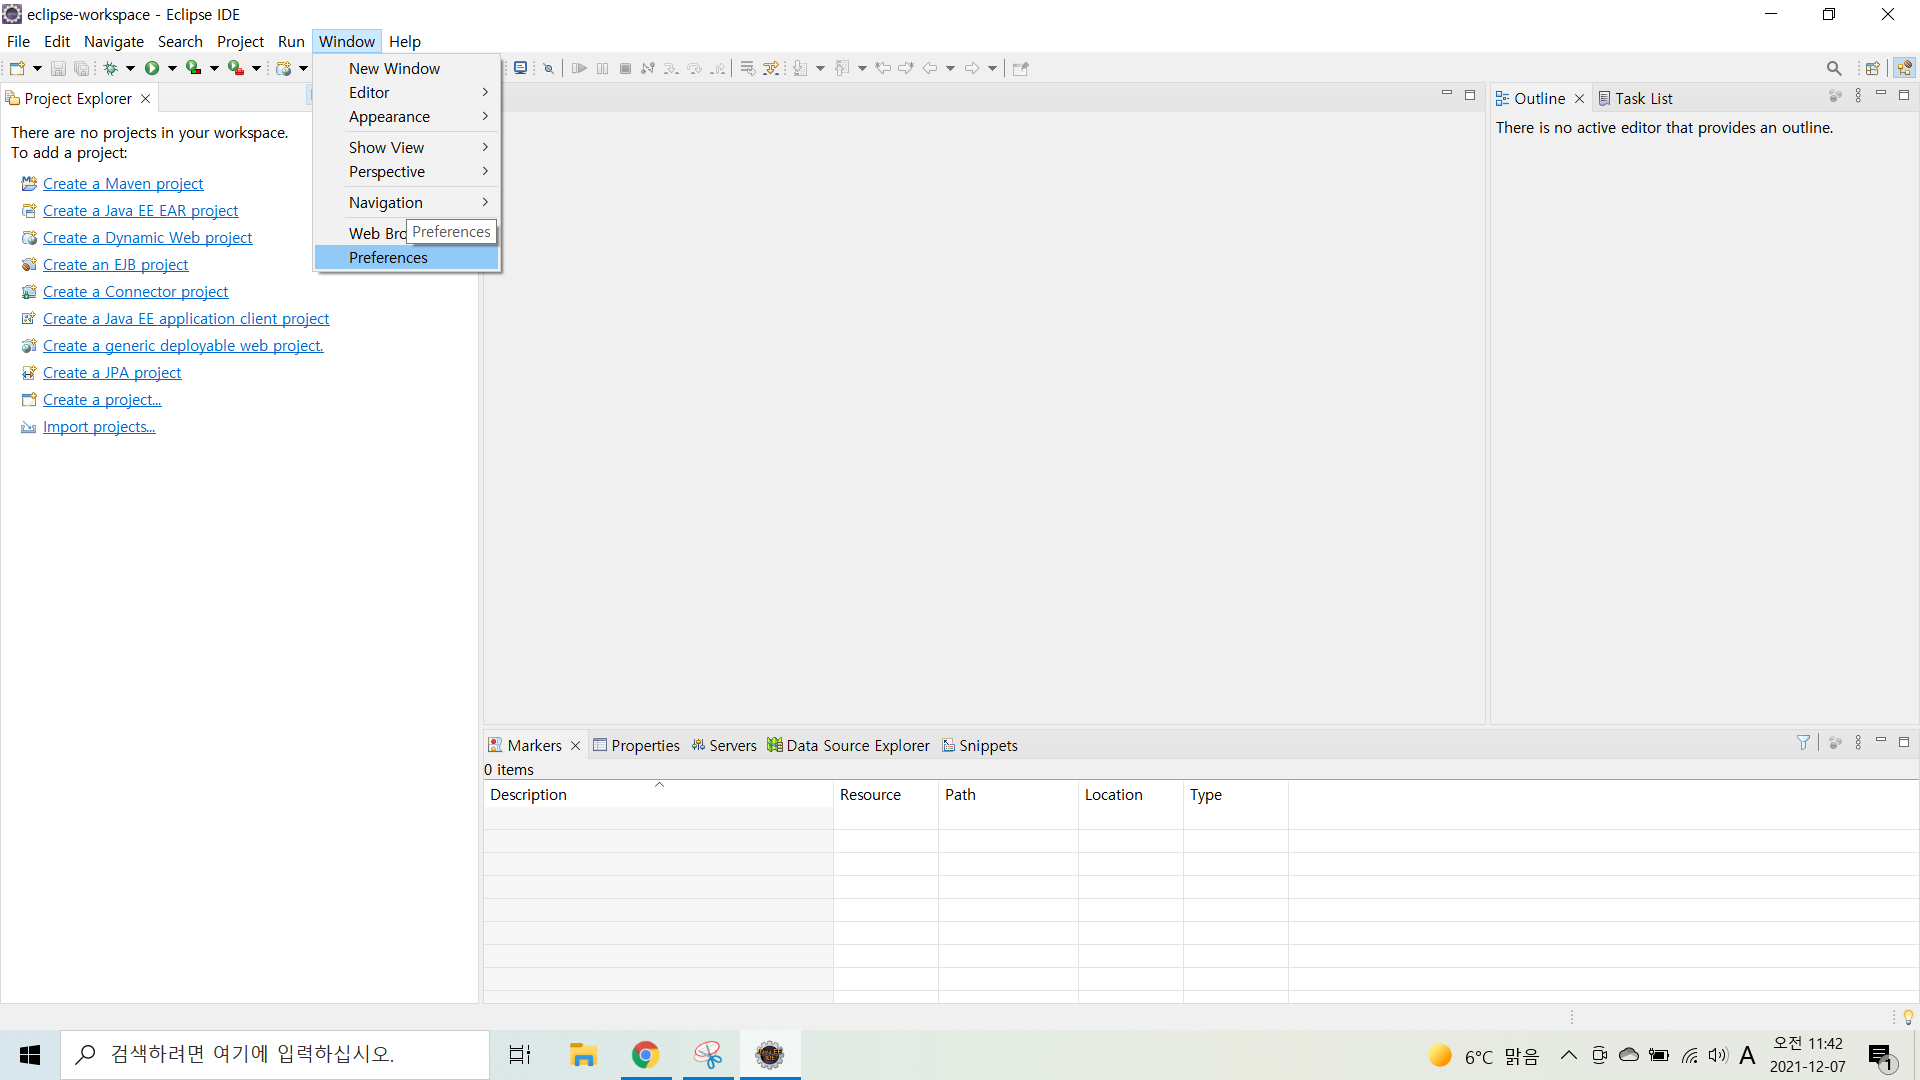The image size is (1920, 1080).
Task: Open the Navigation submenu
Action: [x=407, y=202]
